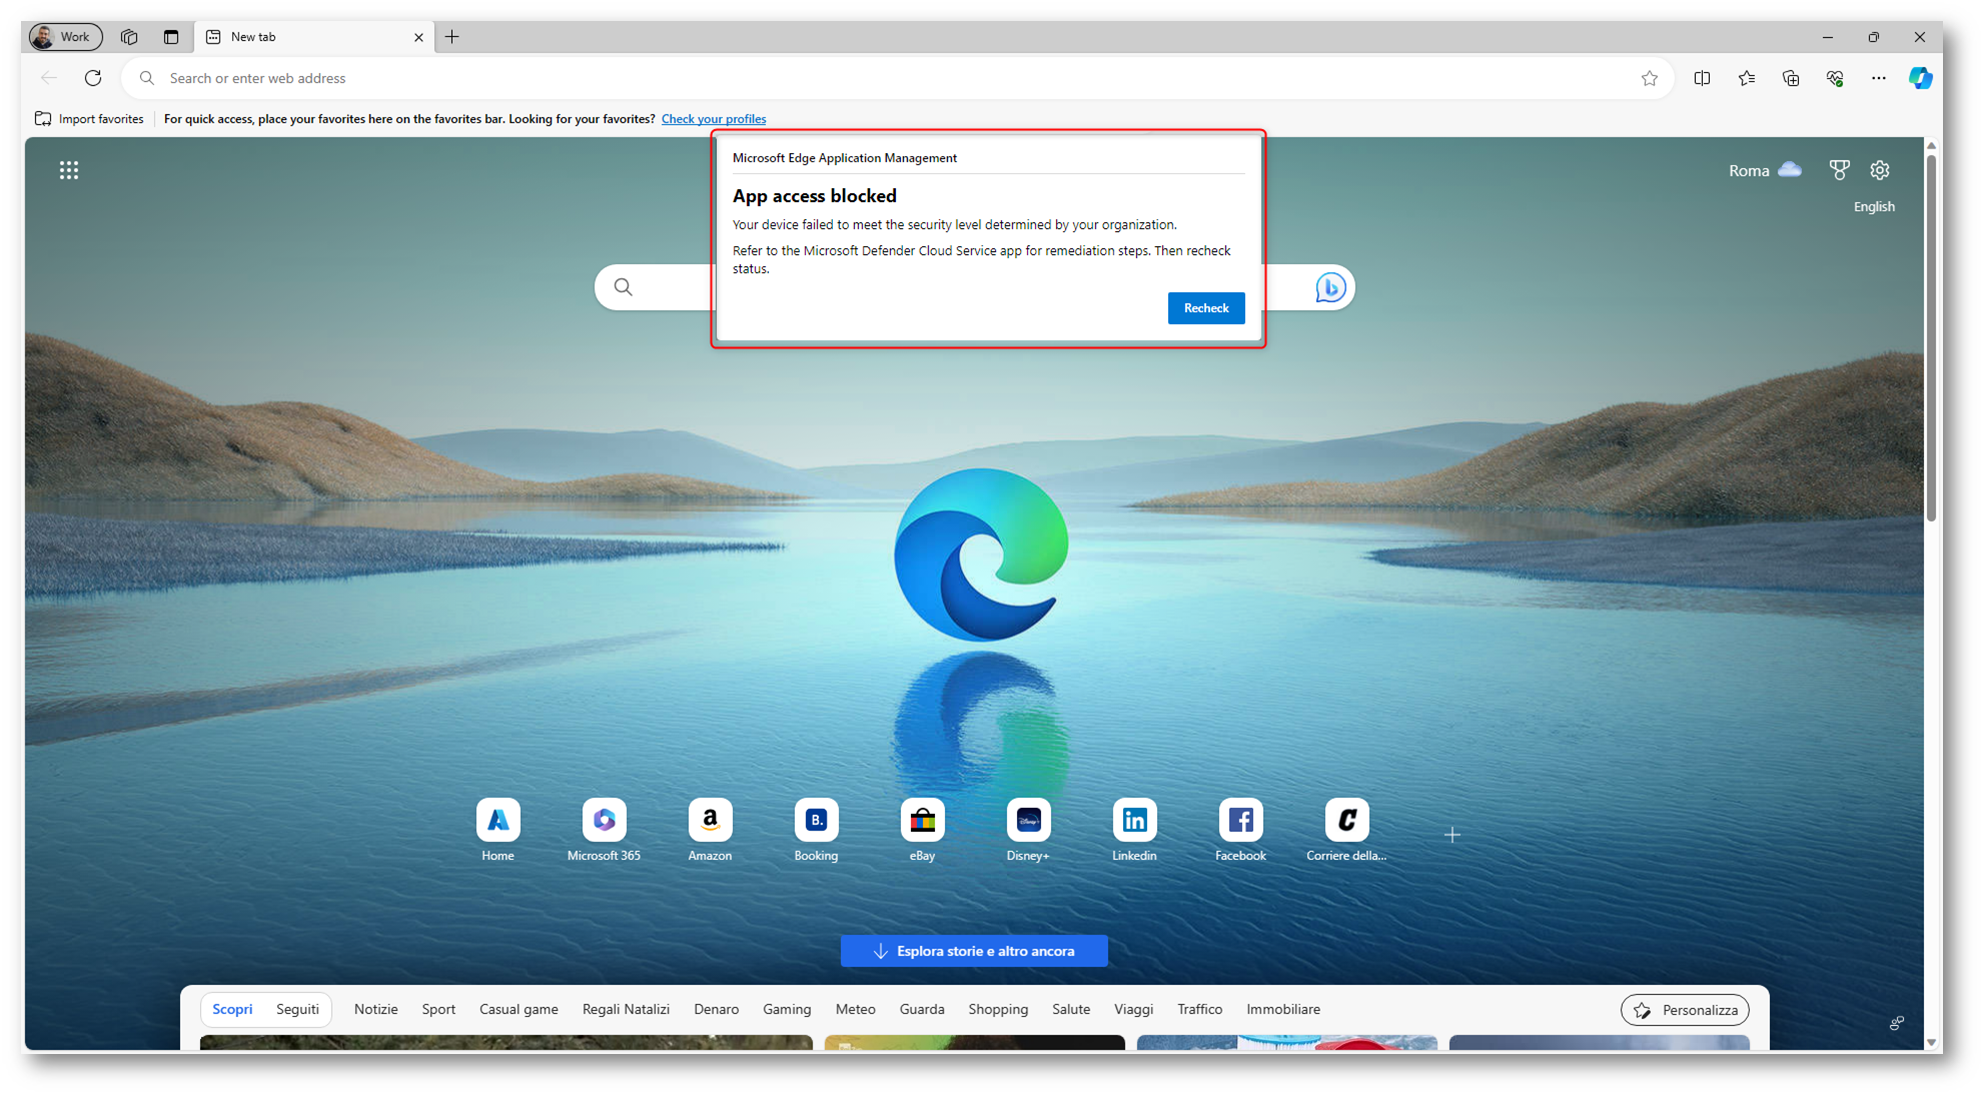Open the Rewards trophy icon
Image resolution: width=1985 pixels, height=1096 pixels.
[1839, 170]
